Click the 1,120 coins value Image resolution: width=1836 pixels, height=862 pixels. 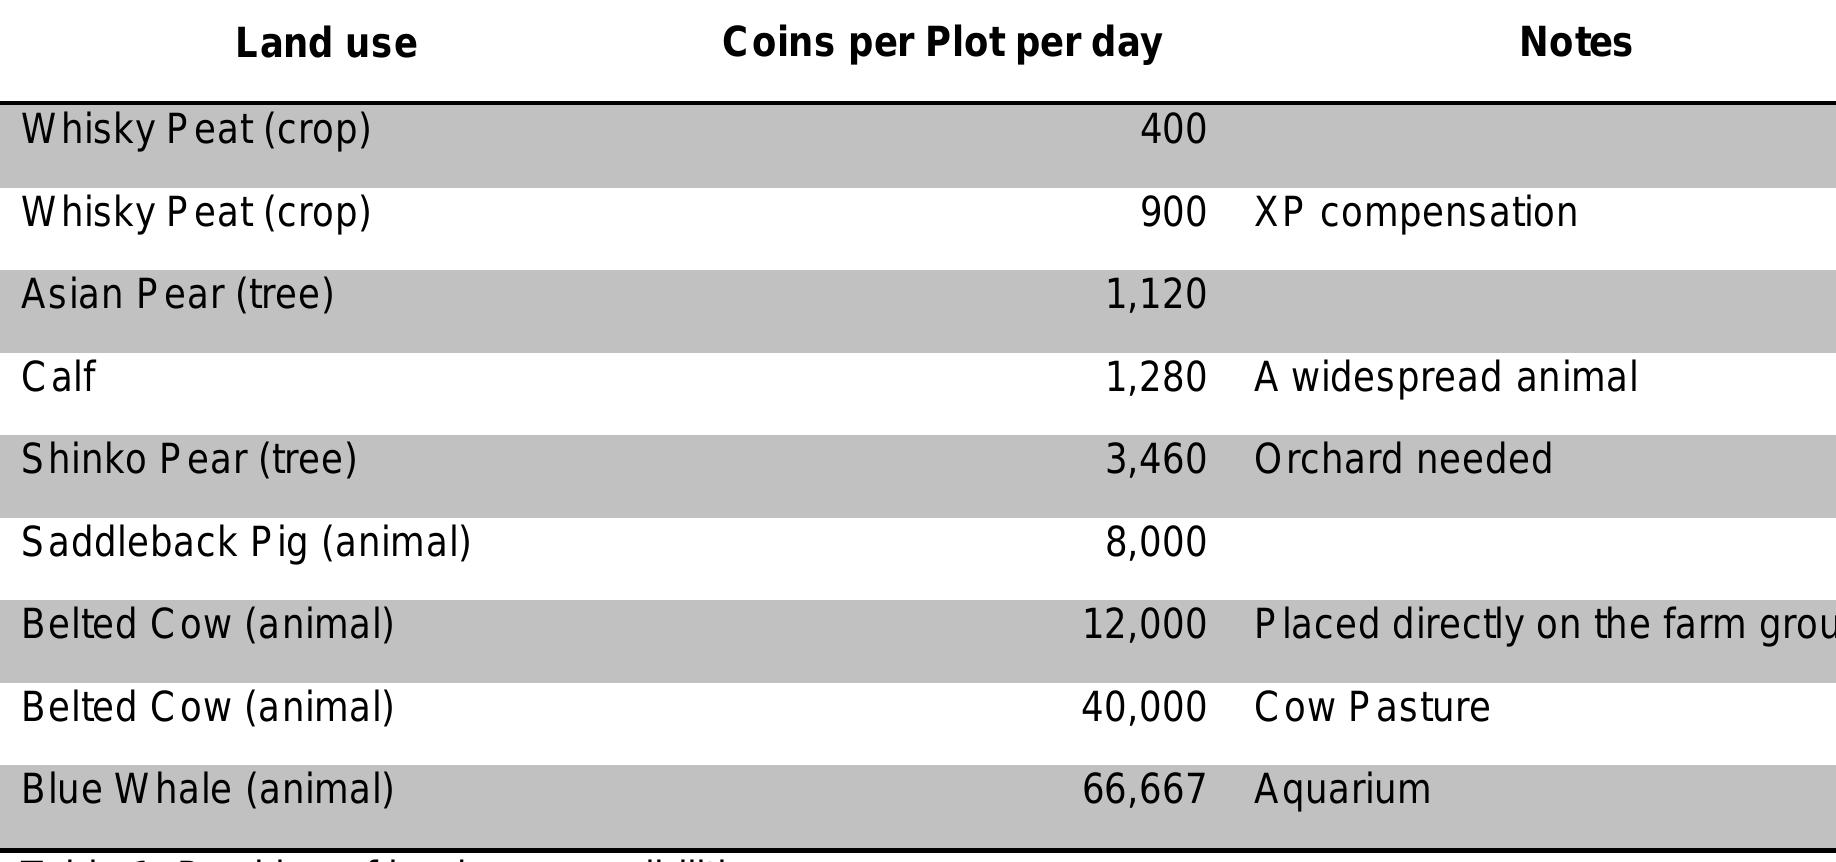tap(1156, 295)
